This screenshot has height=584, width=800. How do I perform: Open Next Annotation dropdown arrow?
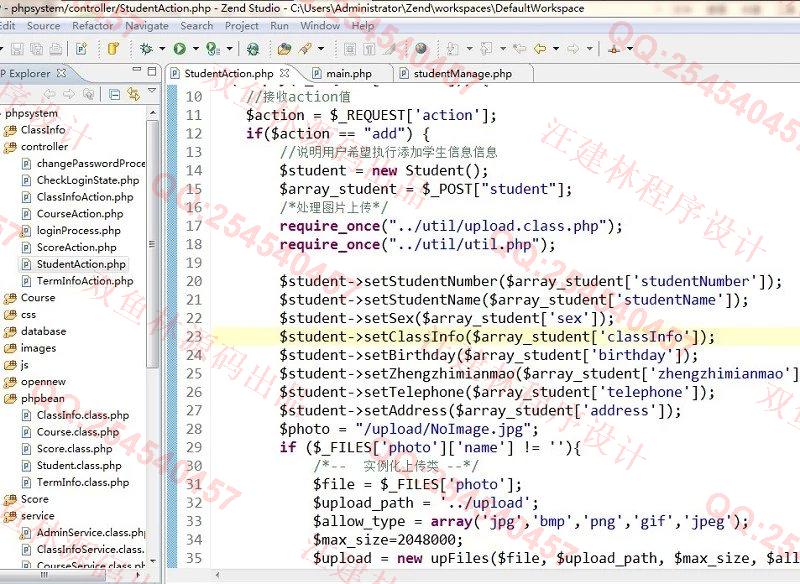(469, 49)
